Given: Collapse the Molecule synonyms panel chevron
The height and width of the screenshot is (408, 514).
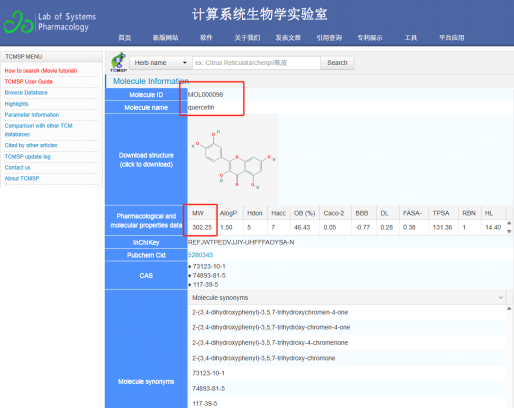Looking at the screenshot, I should click(x=500, y=297).
